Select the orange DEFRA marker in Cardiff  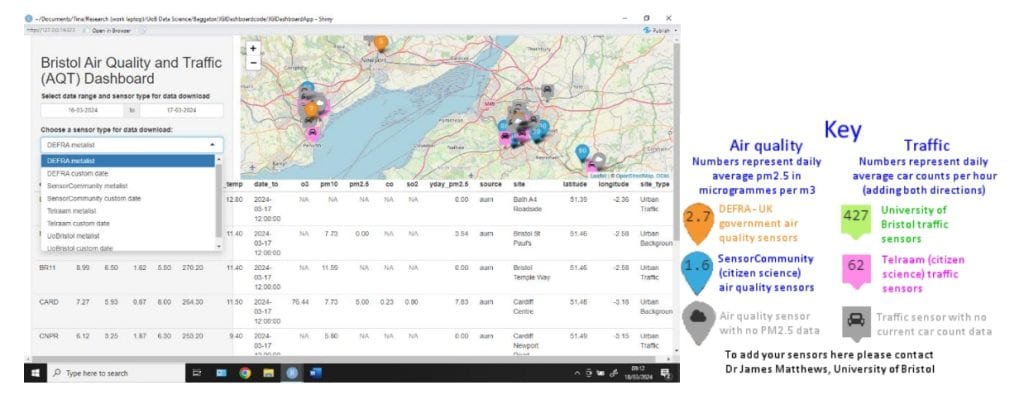point(312,110)
